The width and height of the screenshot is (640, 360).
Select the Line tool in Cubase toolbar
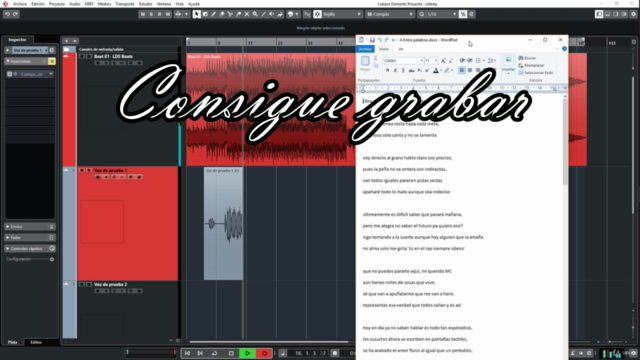[263, 14]
